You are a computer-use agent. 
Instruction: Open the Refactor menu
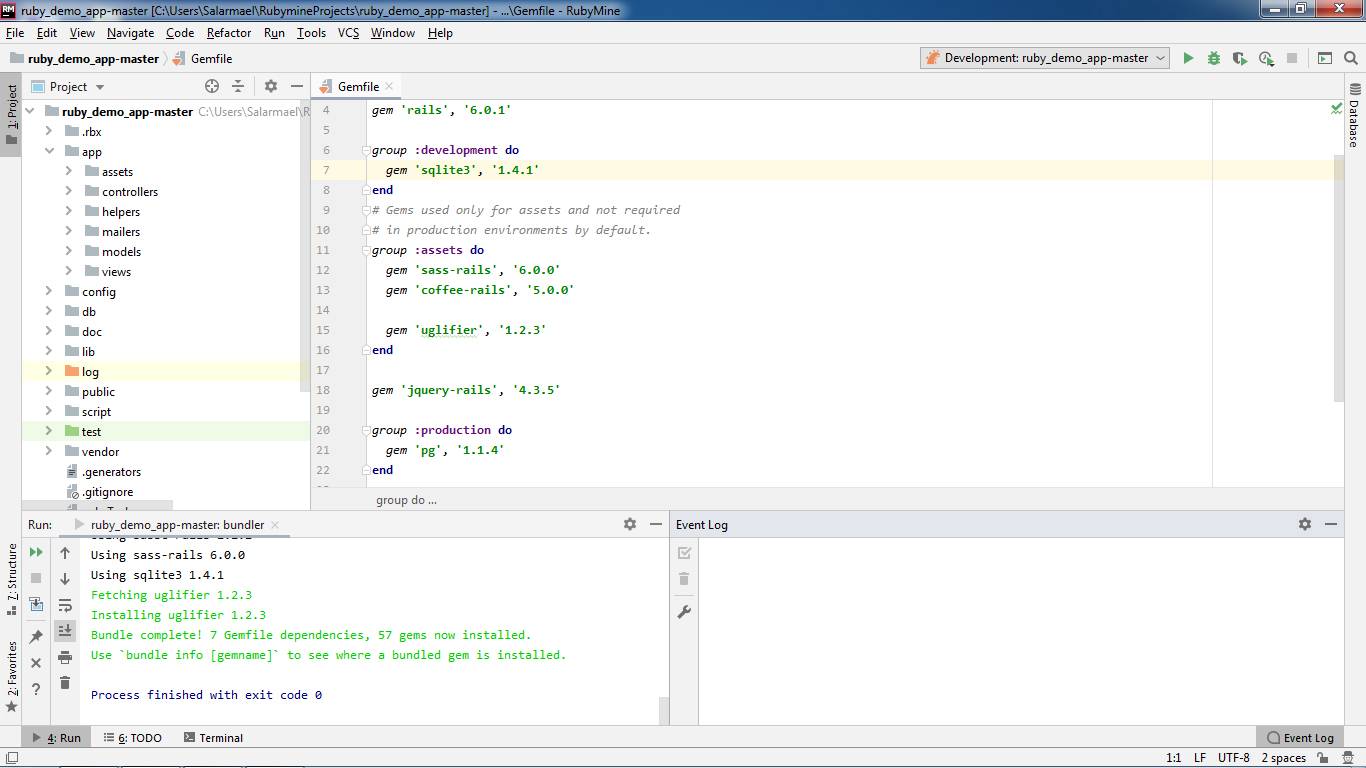tap(229, 33)
